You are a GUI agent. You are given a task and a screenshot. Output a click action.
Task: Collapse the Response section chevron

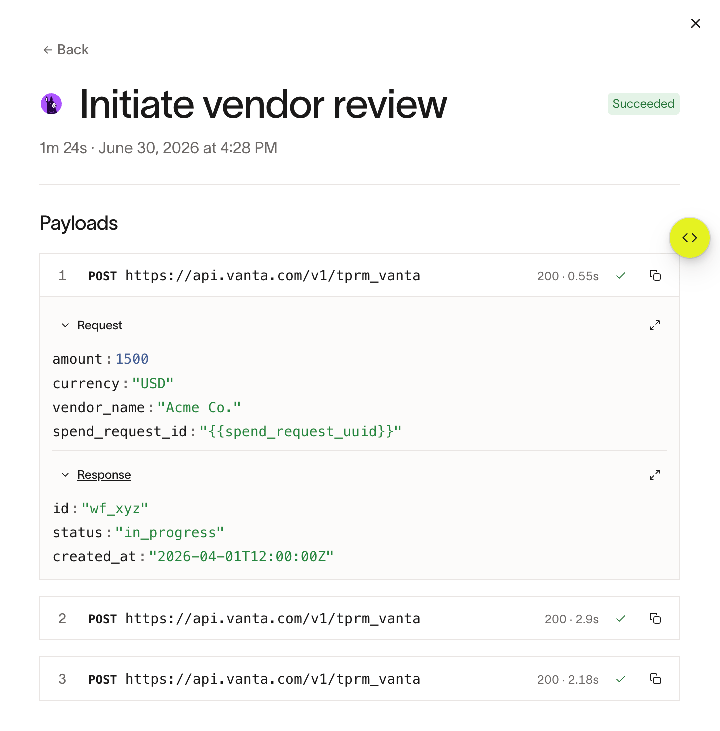tap(65, 475)
